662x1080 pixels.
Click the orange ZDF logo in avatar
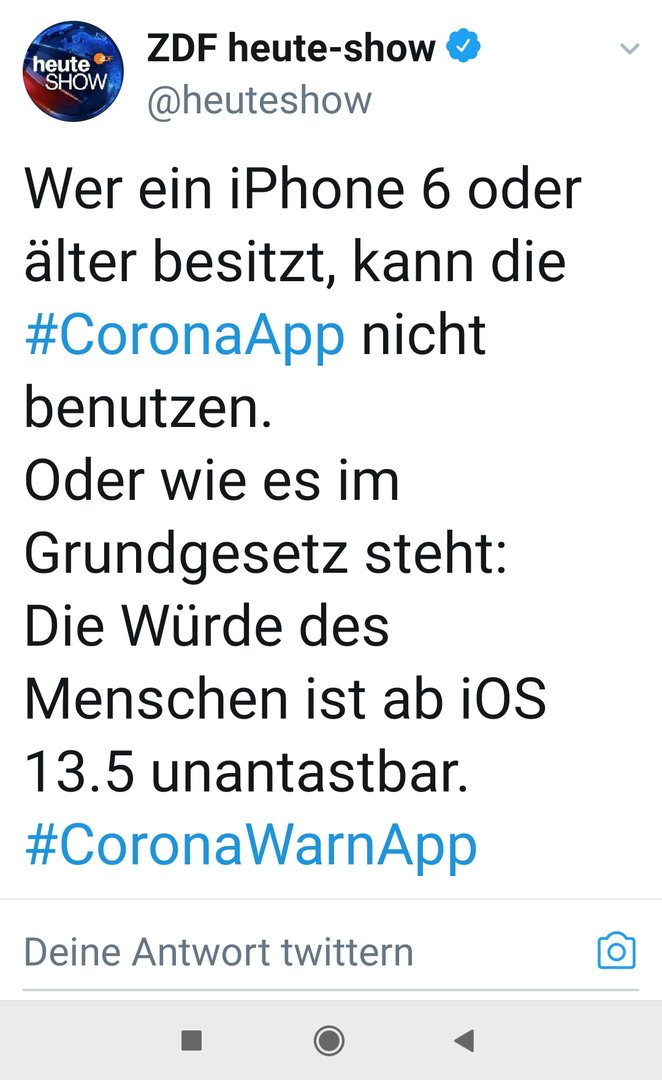coord(101,60)
